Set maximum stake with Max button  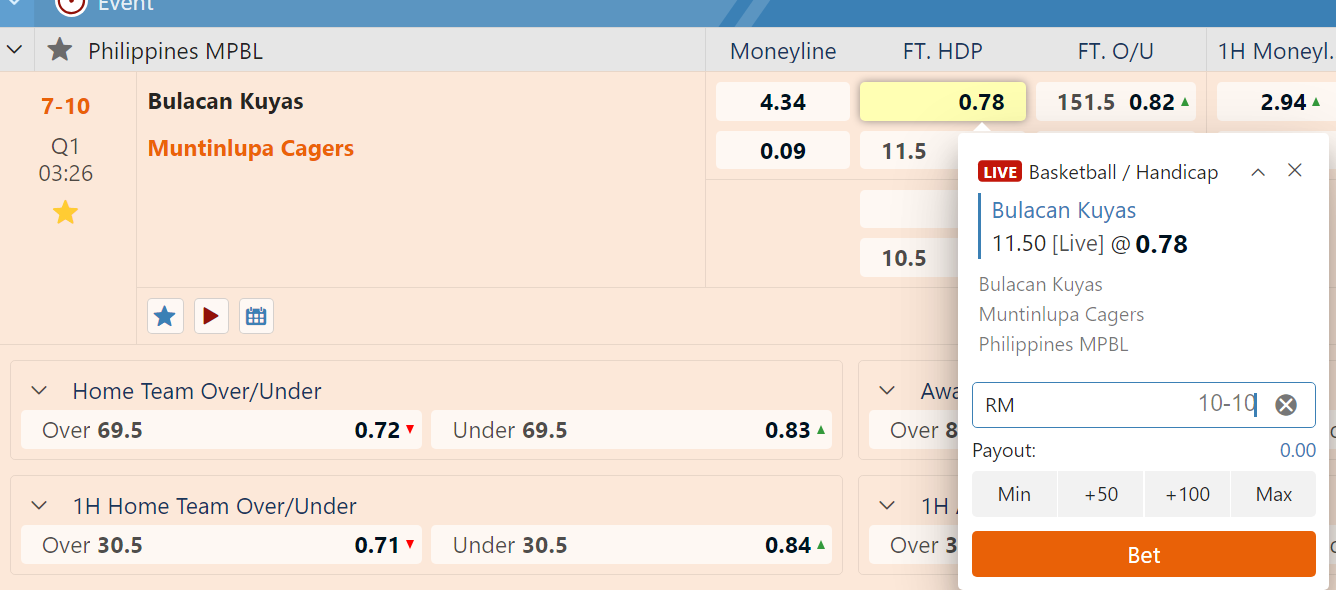click(1274, 494)
